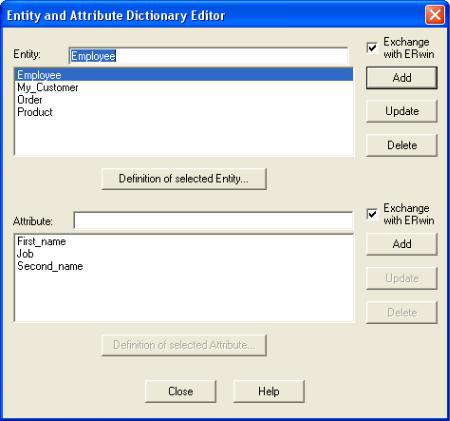Viewport: 450px width, 421px height.
Task: Toggle the Attribute Exchange with ERwin checkbox
Action: 372,214
